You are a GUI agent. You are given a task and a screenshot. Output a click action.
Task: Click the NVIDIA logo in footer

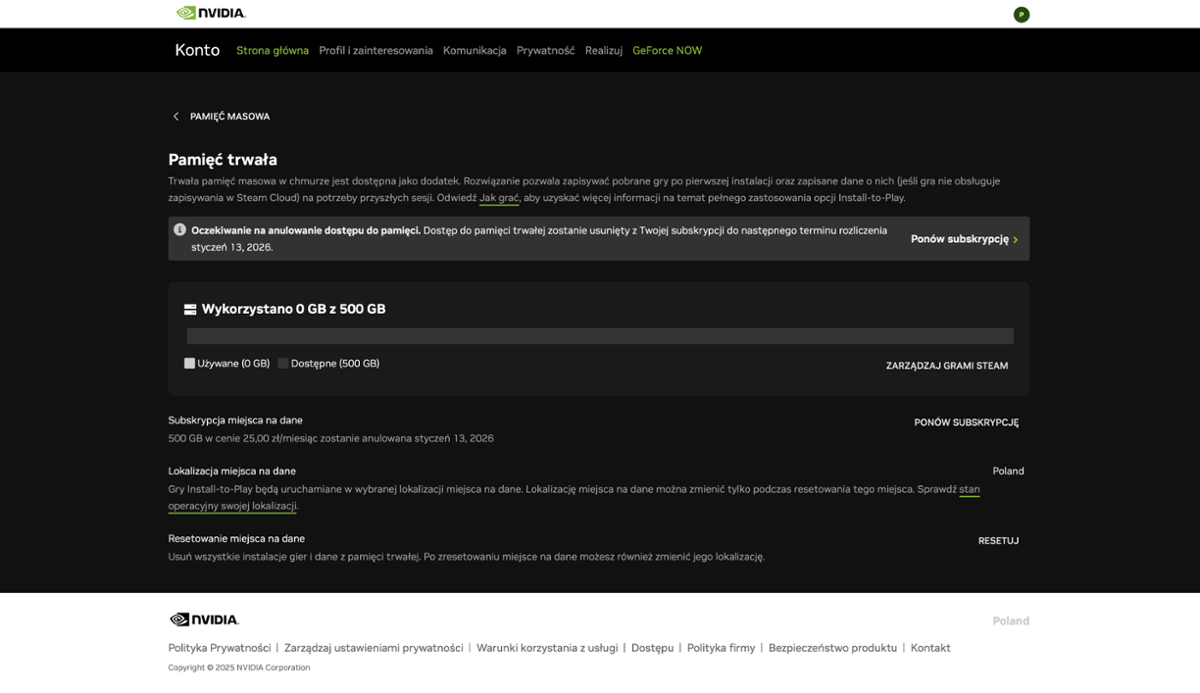[204, 620]
